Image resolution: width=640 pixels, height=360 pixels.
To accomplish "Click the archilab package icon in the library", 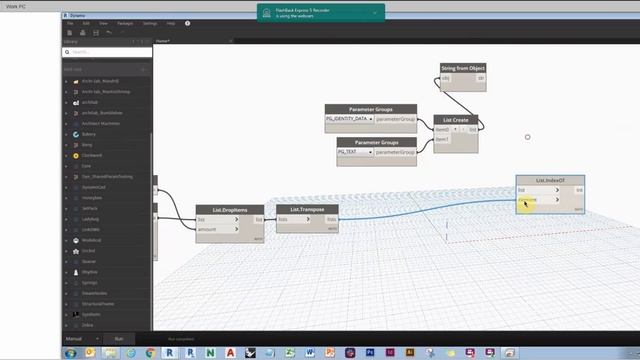I will tap(76, 102).
